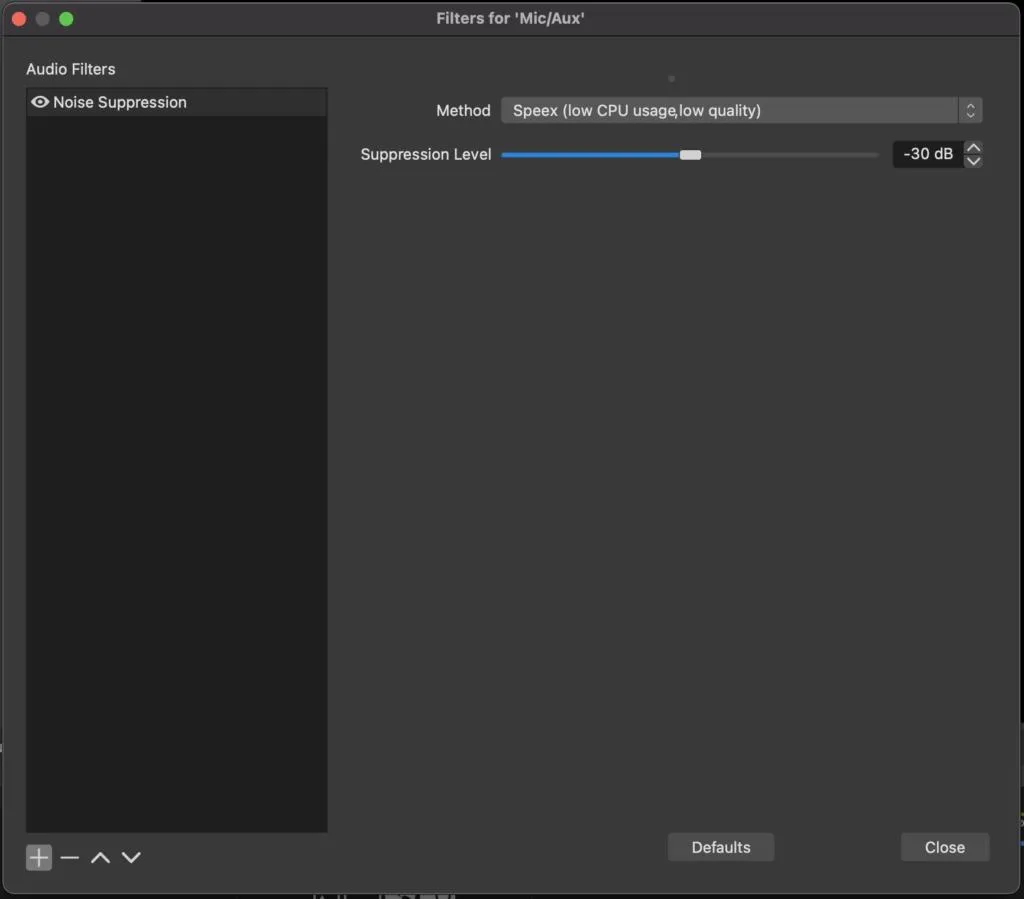The height and width of the screenshot is (899, 1024).
Task: Open the Method dropdown menu
Action: click(x=741, y=110)
